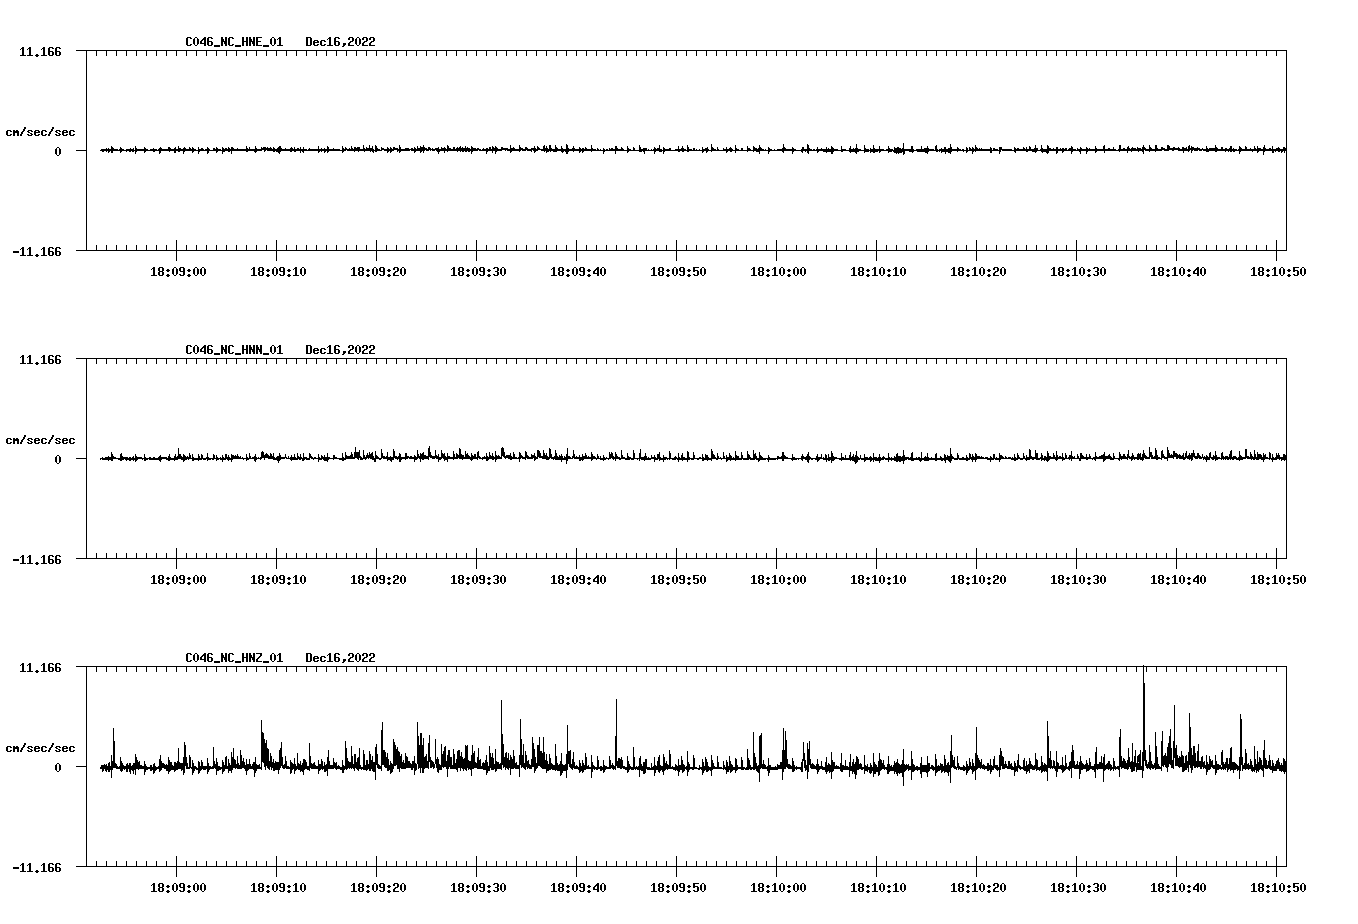Click 18:10:00 time label under HNE plot
1358x924 pixels.
pyautogui.click(x=778, y=271)
